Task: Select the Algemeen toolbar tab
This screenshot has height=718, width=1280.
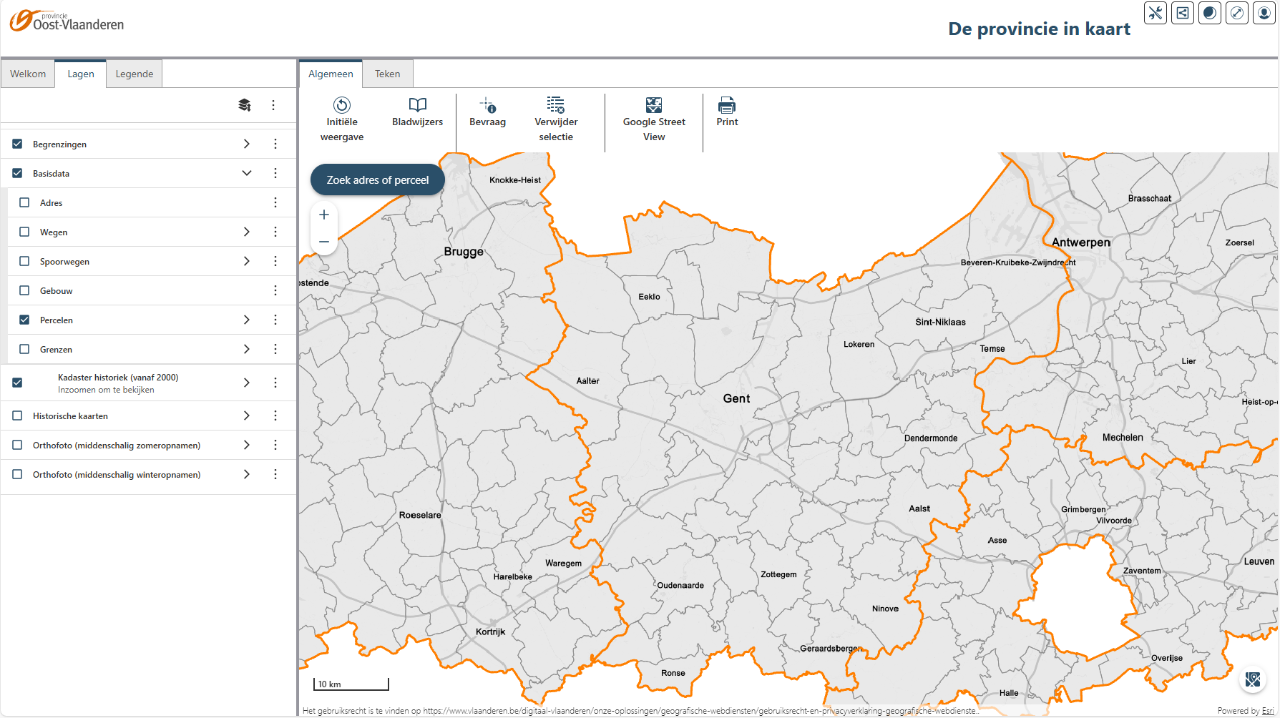Action: point(331,74)
